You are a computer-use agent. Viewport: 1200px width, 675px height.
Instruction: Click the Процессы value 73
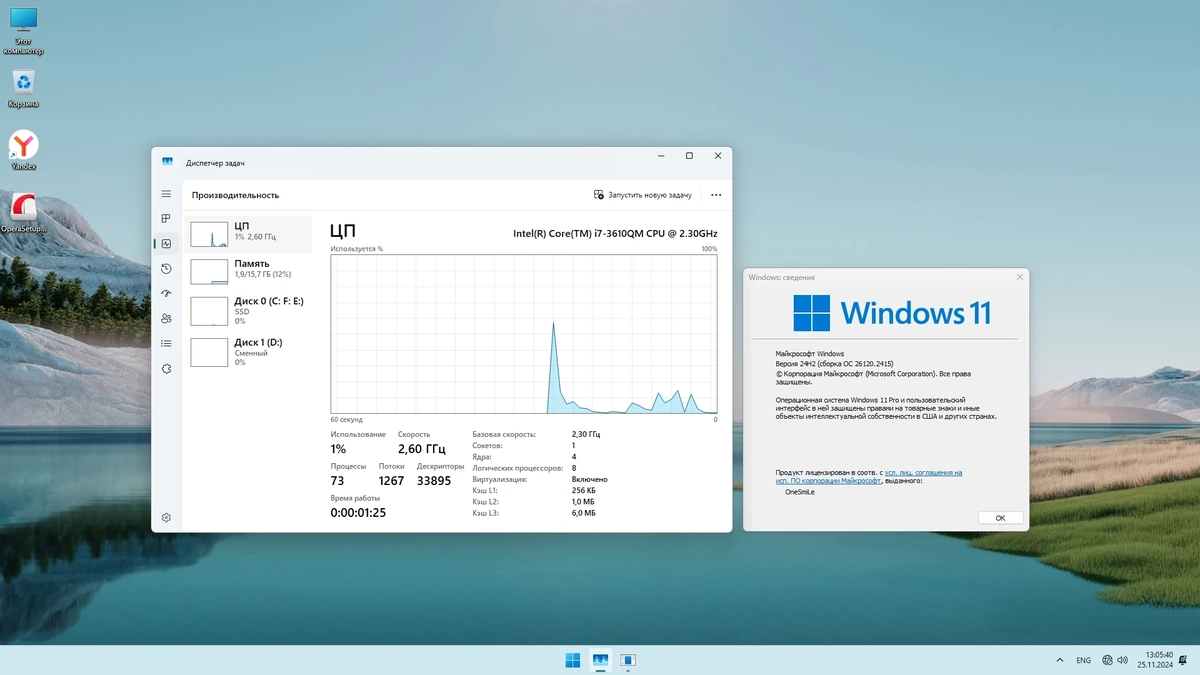tap(337, 481)
